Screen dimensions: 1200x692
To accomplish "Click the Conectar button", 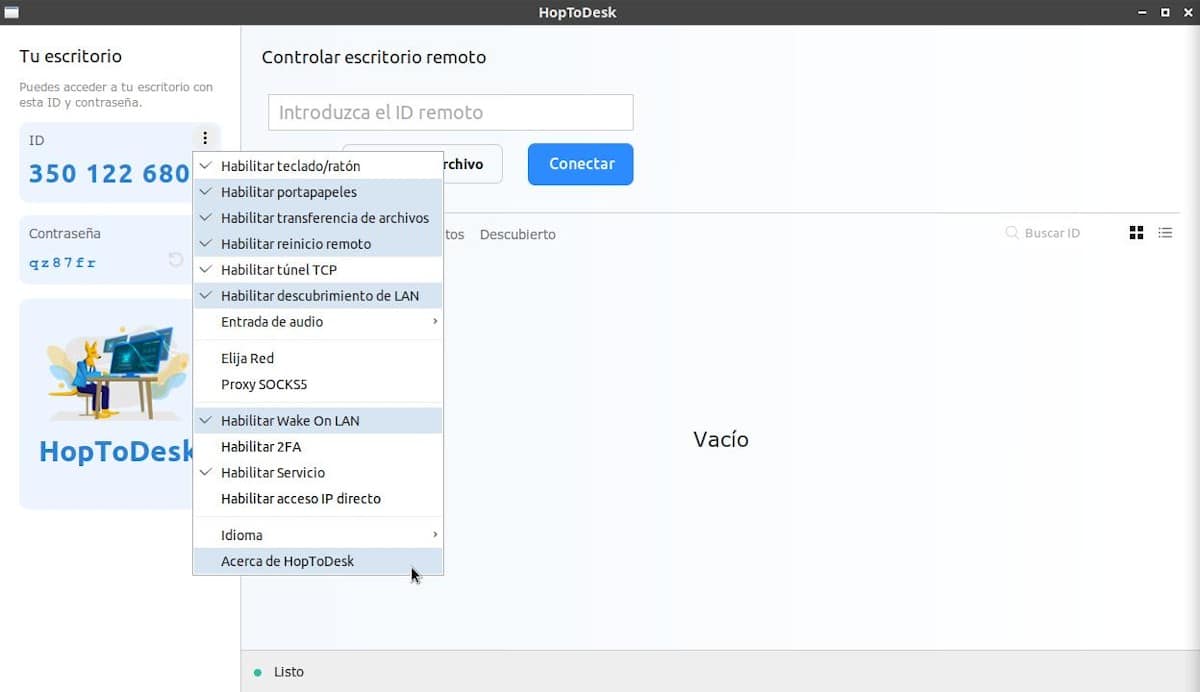I will (x=581, y=164).
